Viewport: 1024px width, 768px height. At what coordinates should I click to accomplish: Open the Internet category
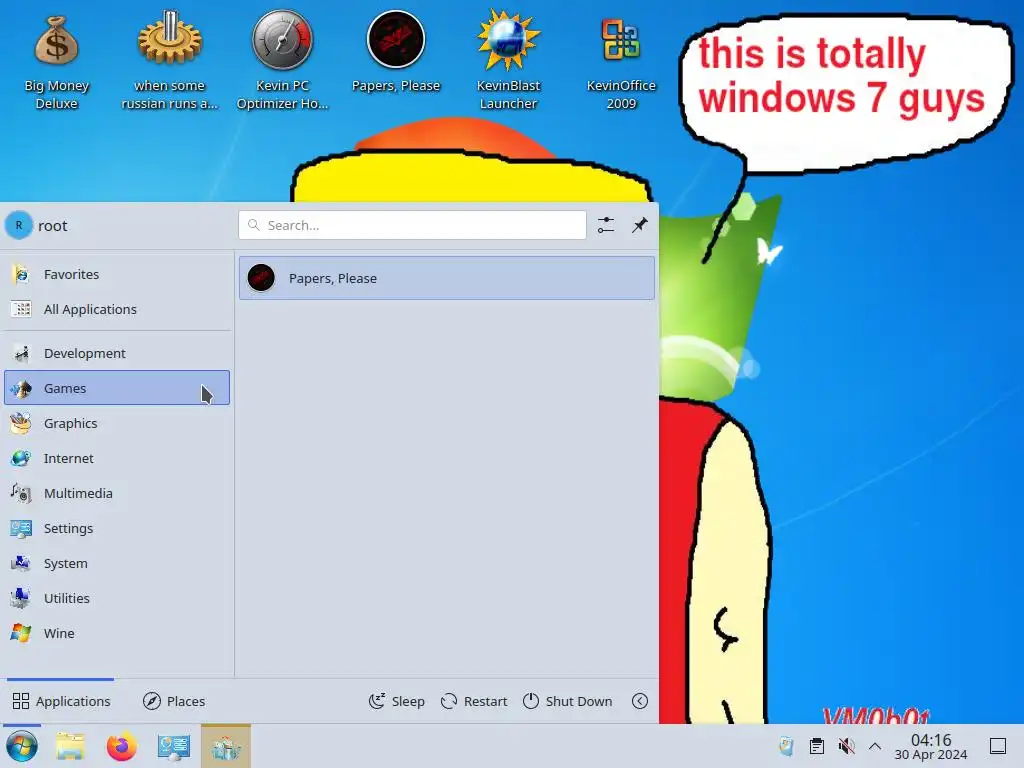117,458
